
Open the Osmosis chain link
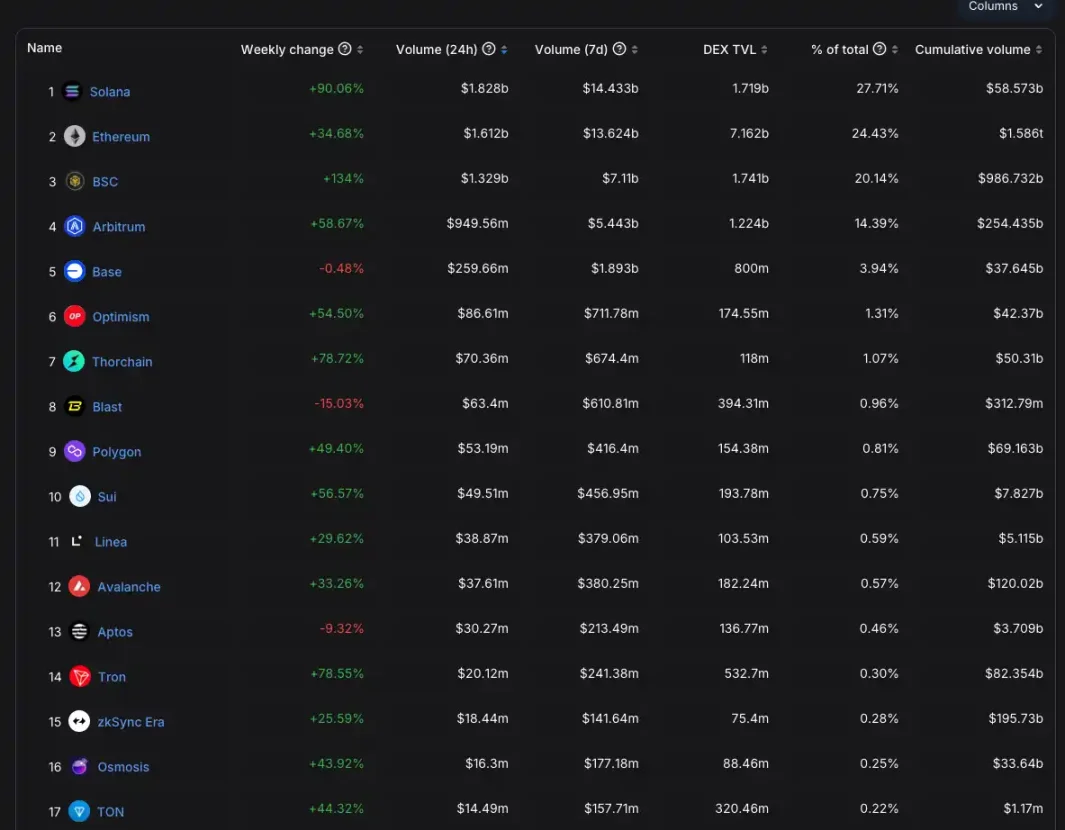(123, 767)
